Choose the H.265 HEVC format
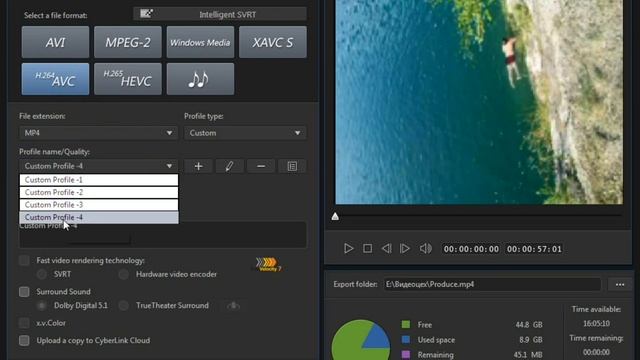640x360 pixels. (128, 79)
